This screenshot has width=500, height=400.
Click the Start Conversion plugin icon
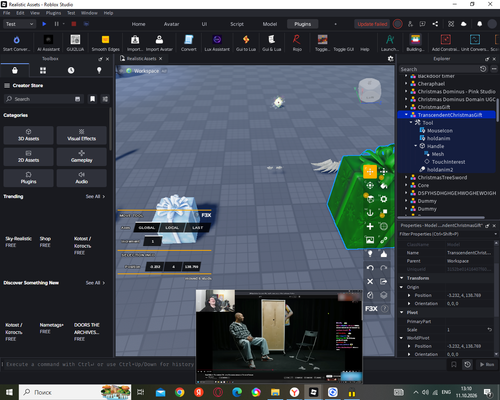click(x=16, y=40)
